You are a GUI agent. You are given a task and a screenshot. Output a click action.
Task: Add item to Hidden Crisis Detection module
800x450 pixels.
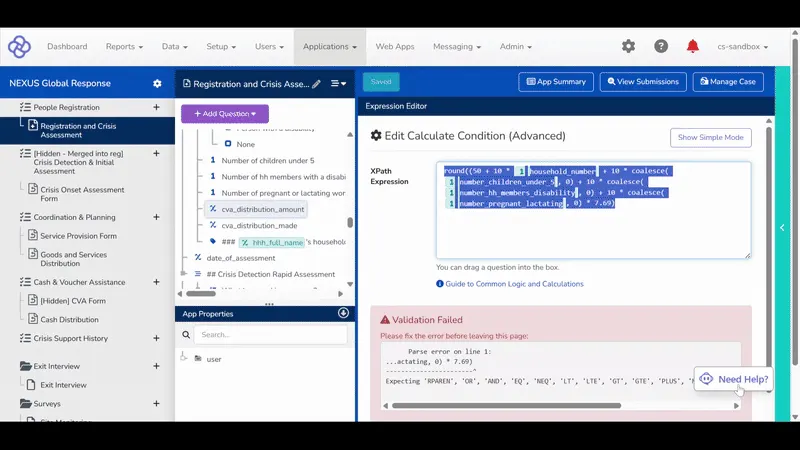coord(156,153)
